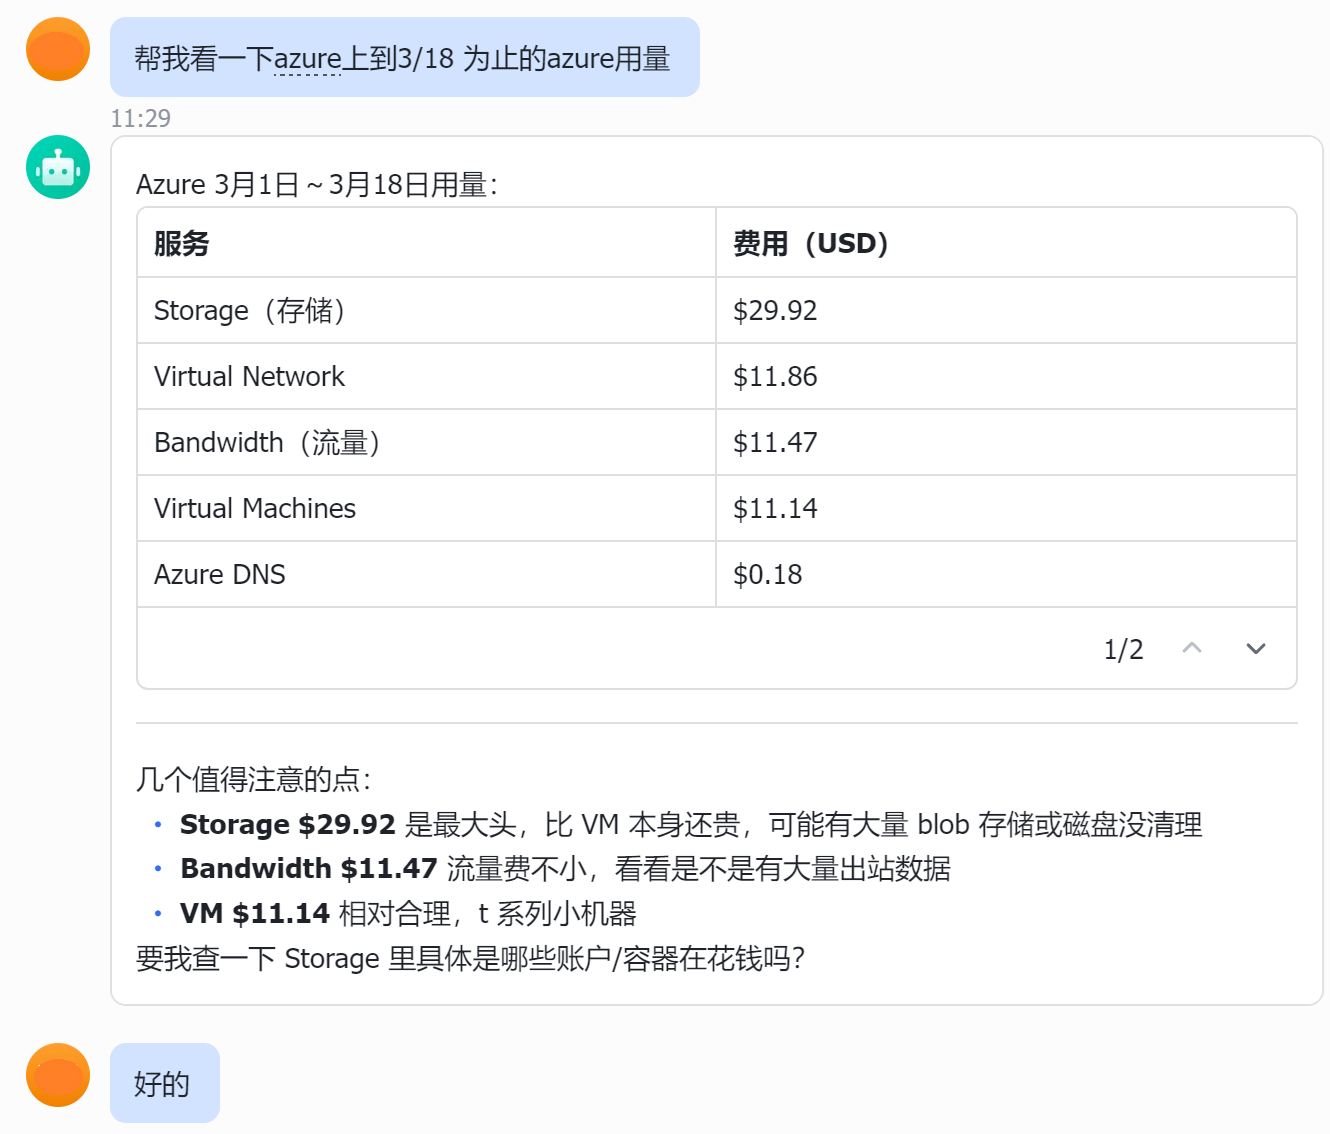The height and width of the screenshot is (1134, 1330).
Task: Select the $29.92 cost cell
Action: pos(1006,310)
